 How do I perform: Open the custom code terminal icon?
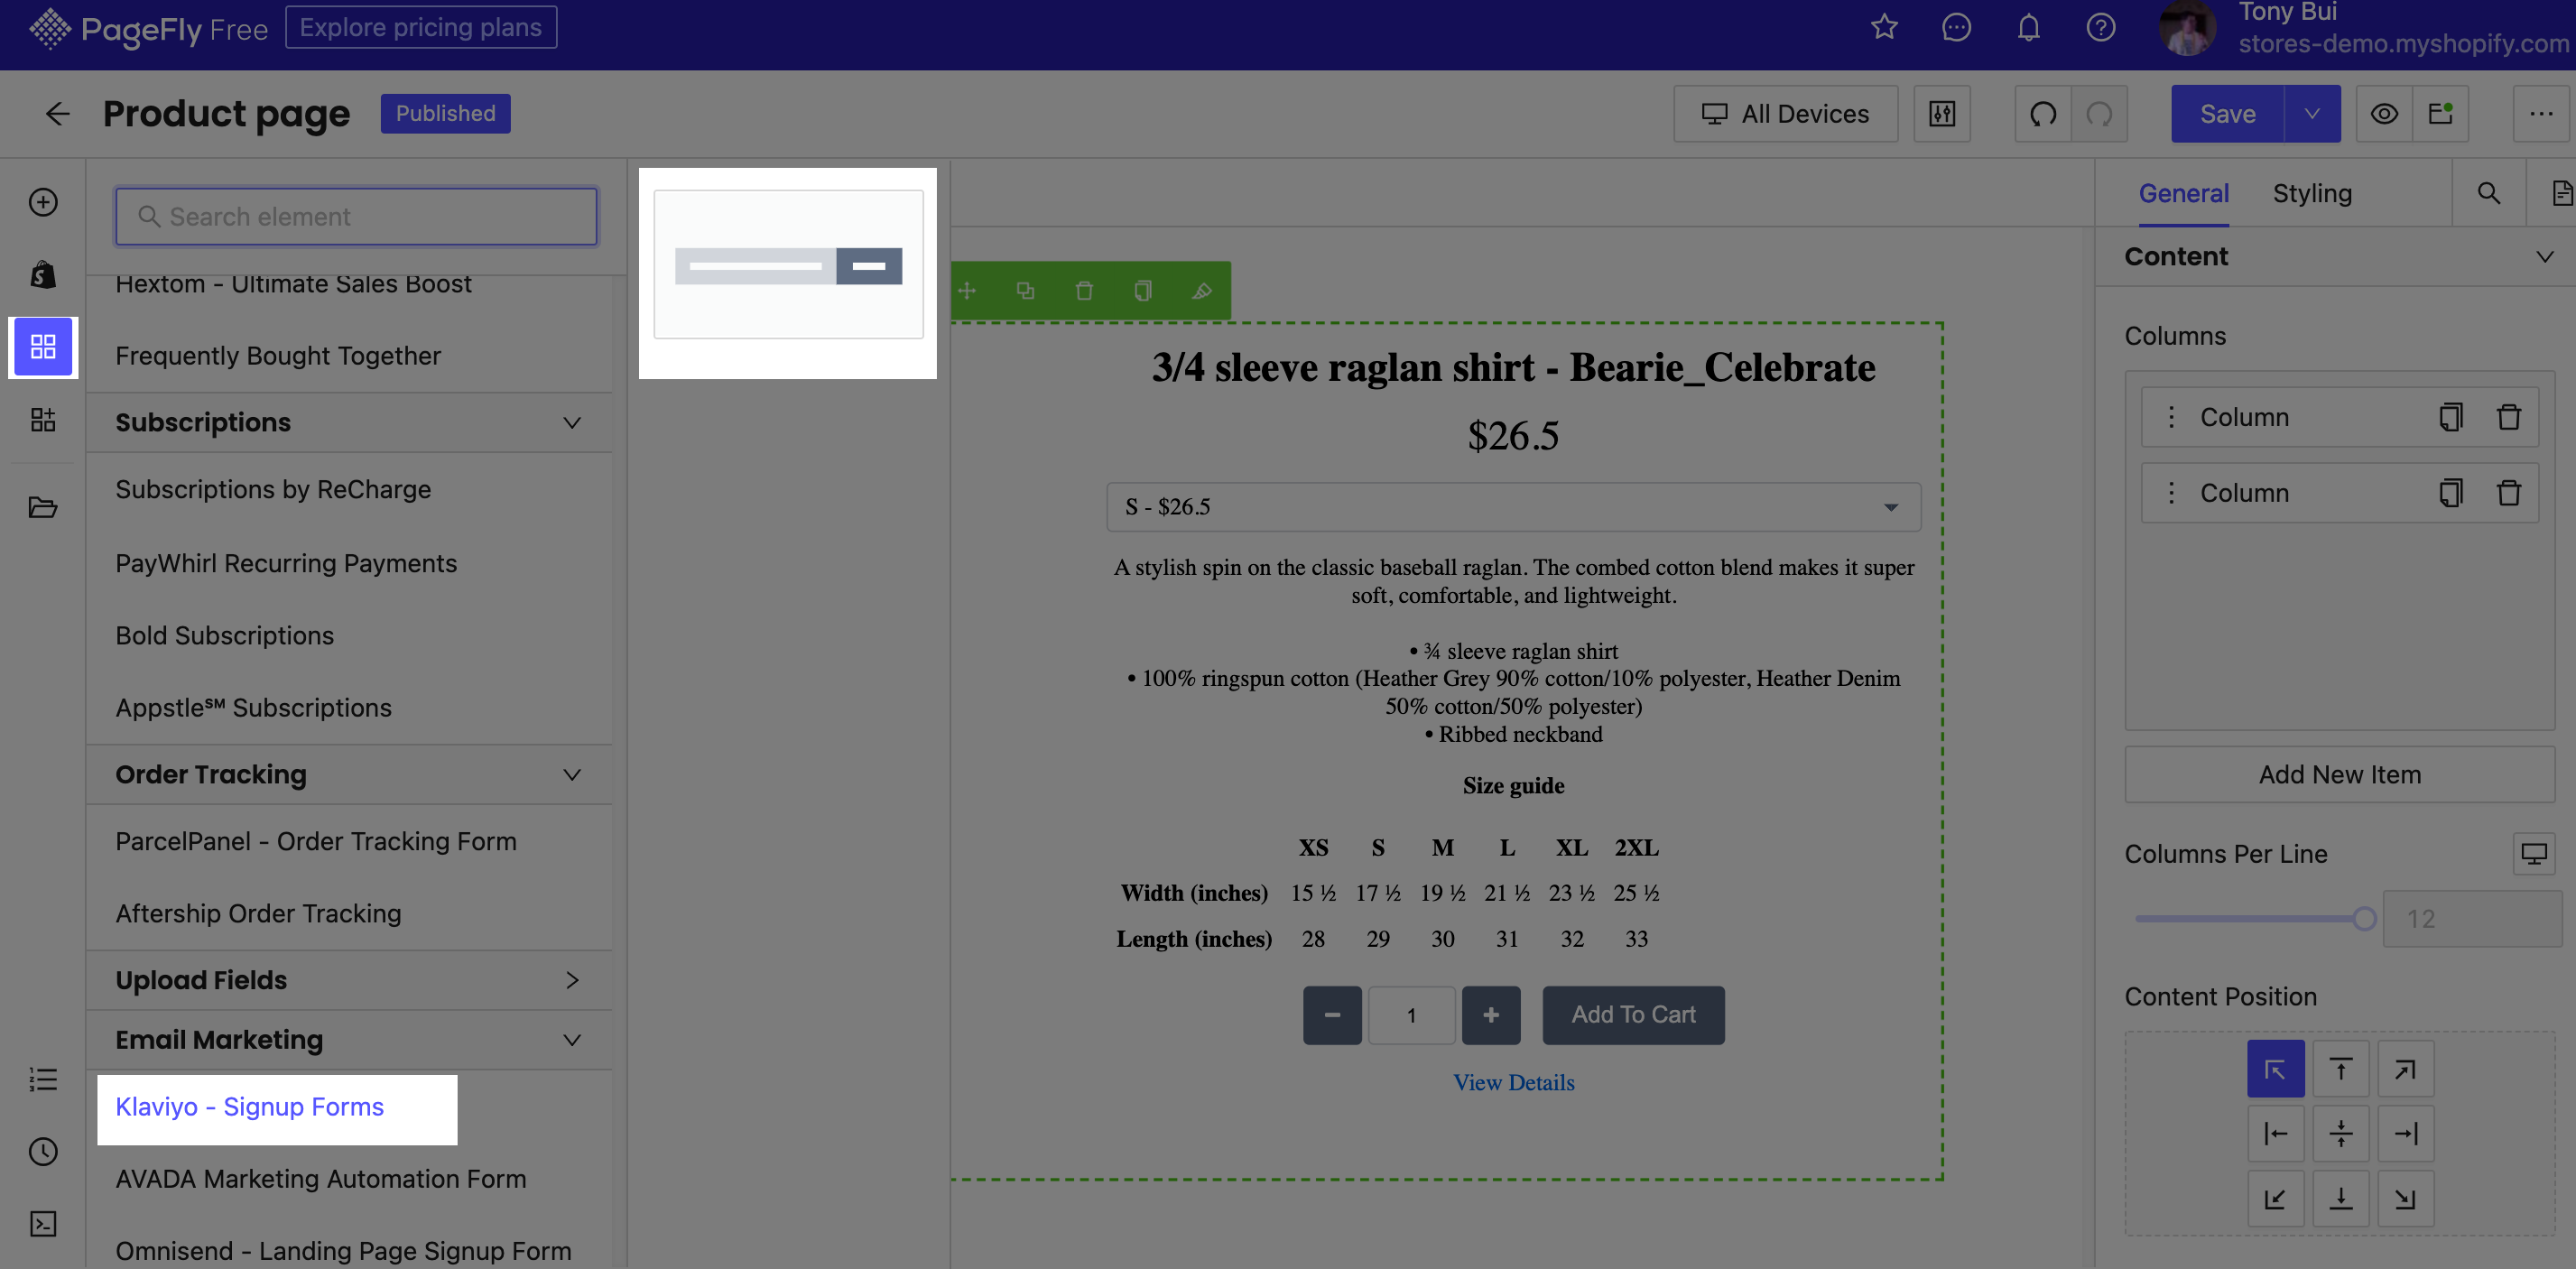[43, 1224]
